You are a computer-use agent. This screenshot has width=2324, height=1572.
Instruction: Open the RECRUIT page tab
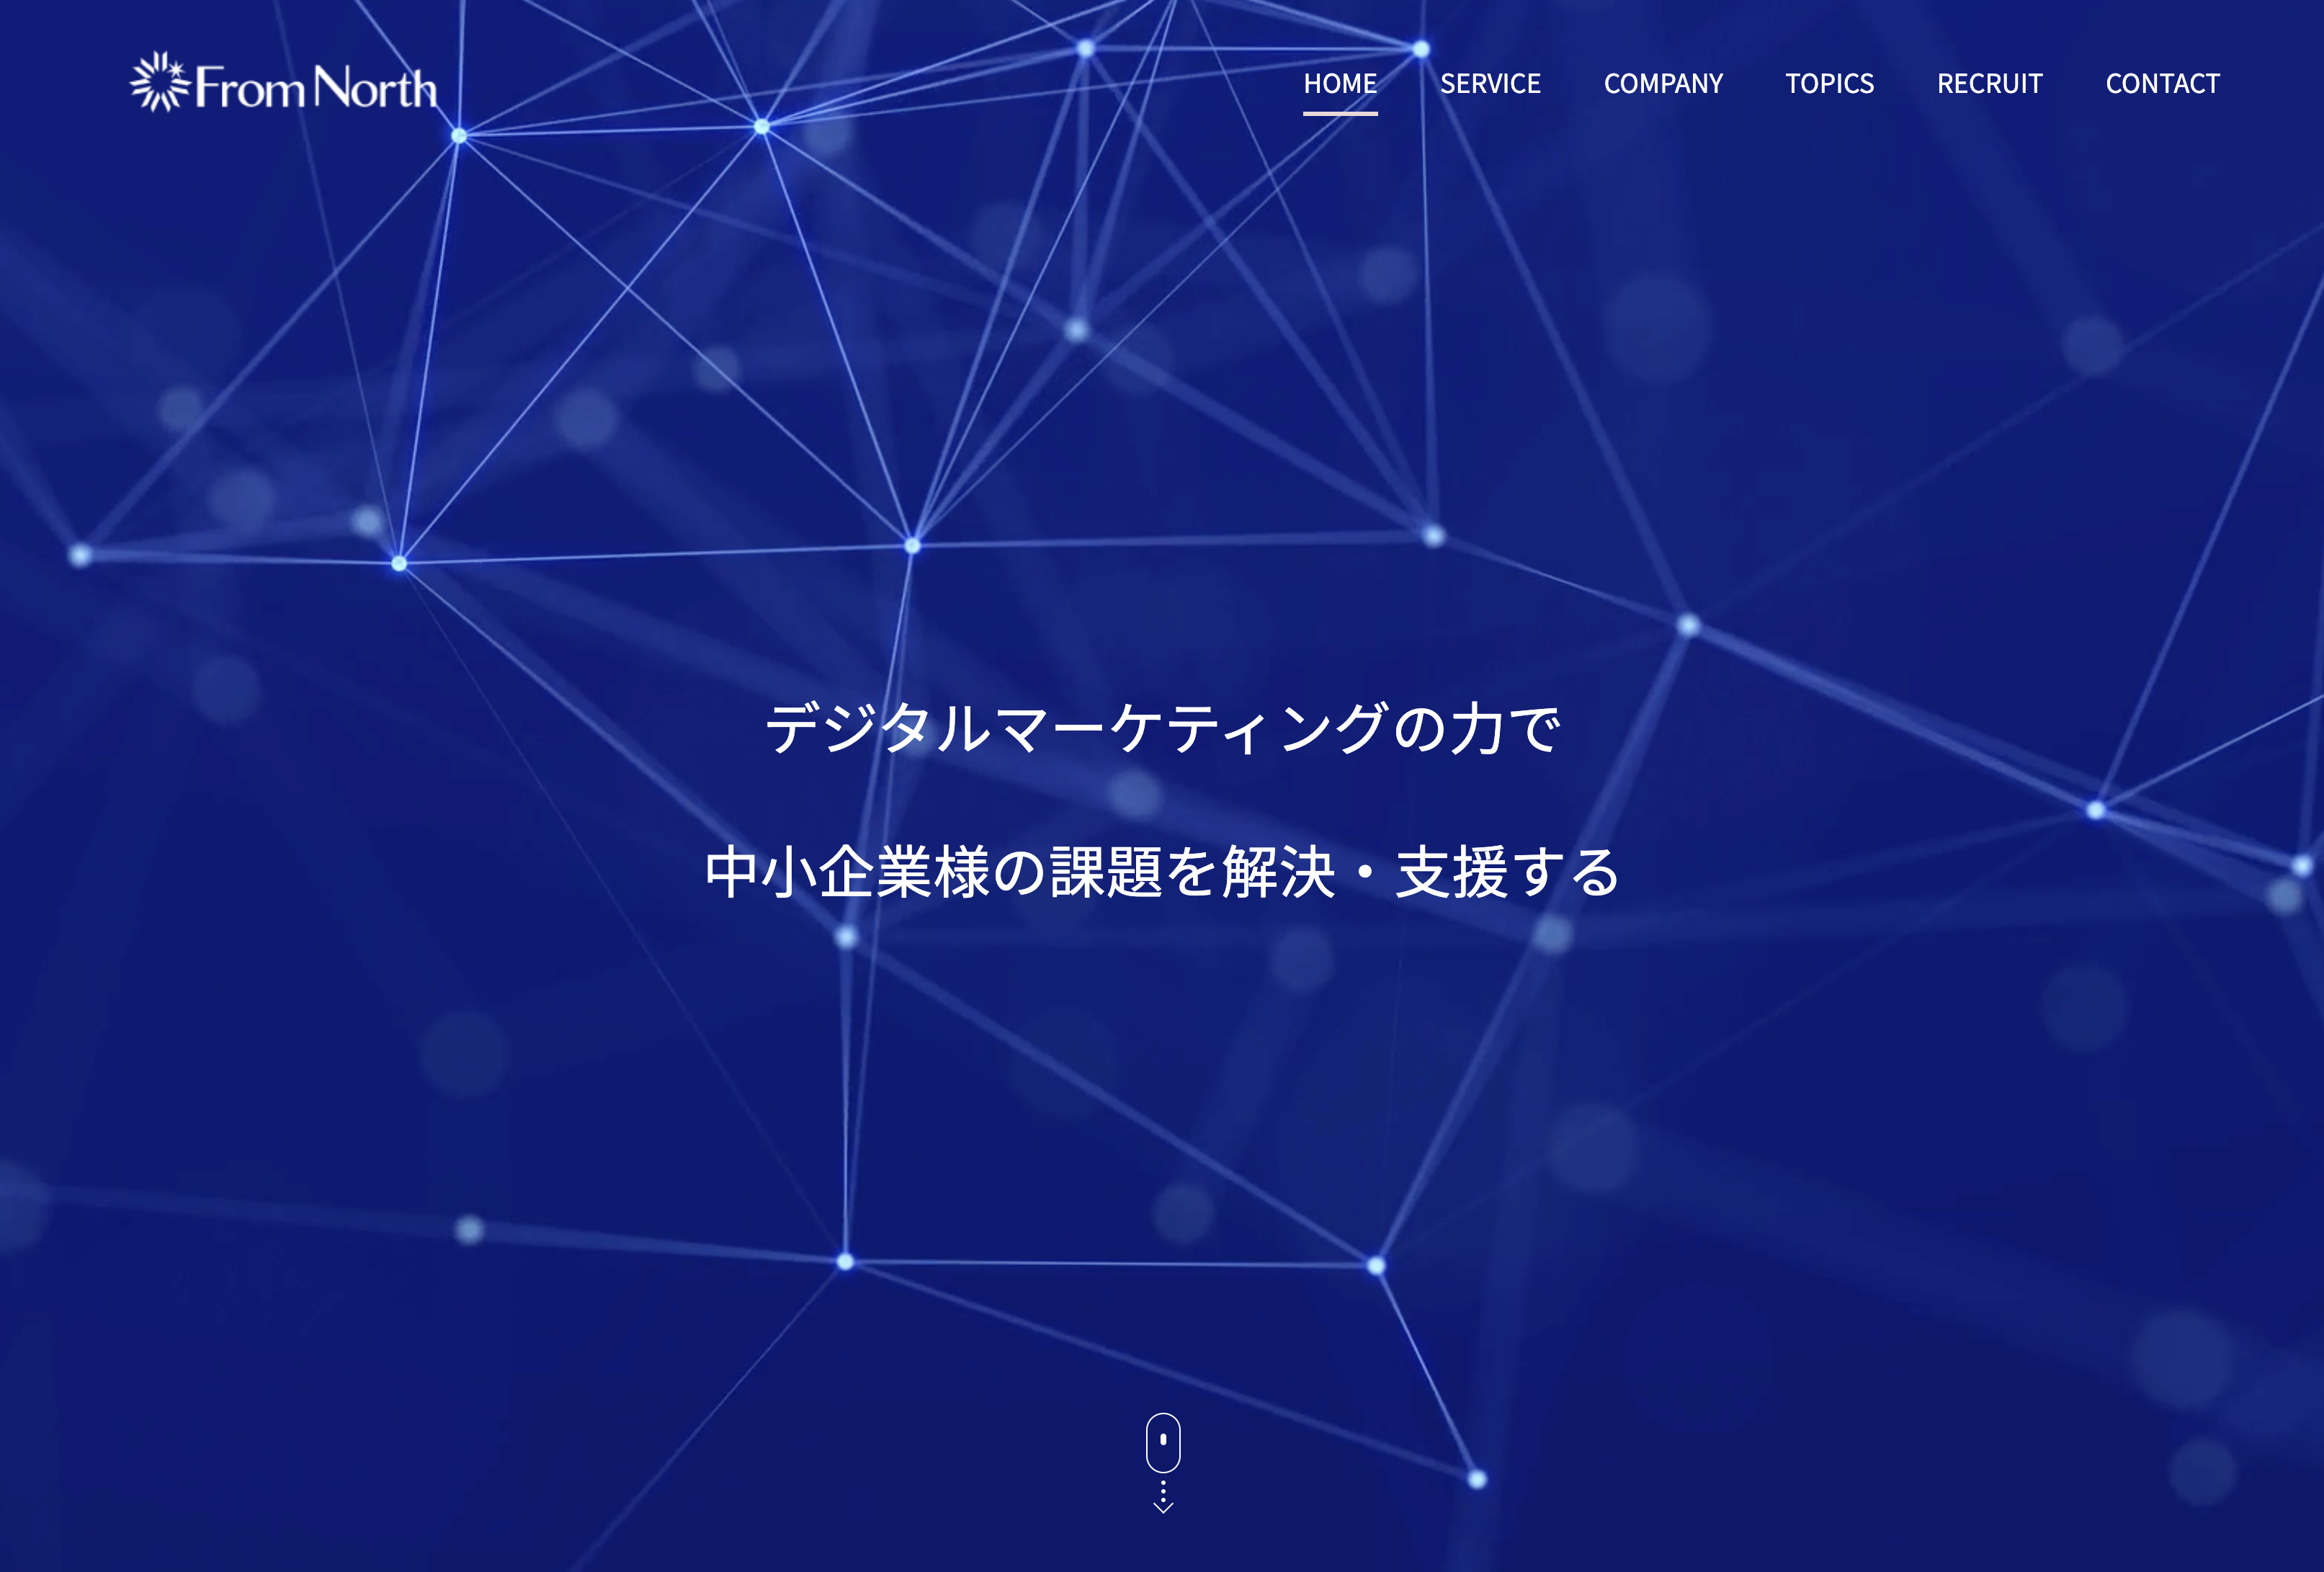pyautogui.click(x=1990, y=82)
